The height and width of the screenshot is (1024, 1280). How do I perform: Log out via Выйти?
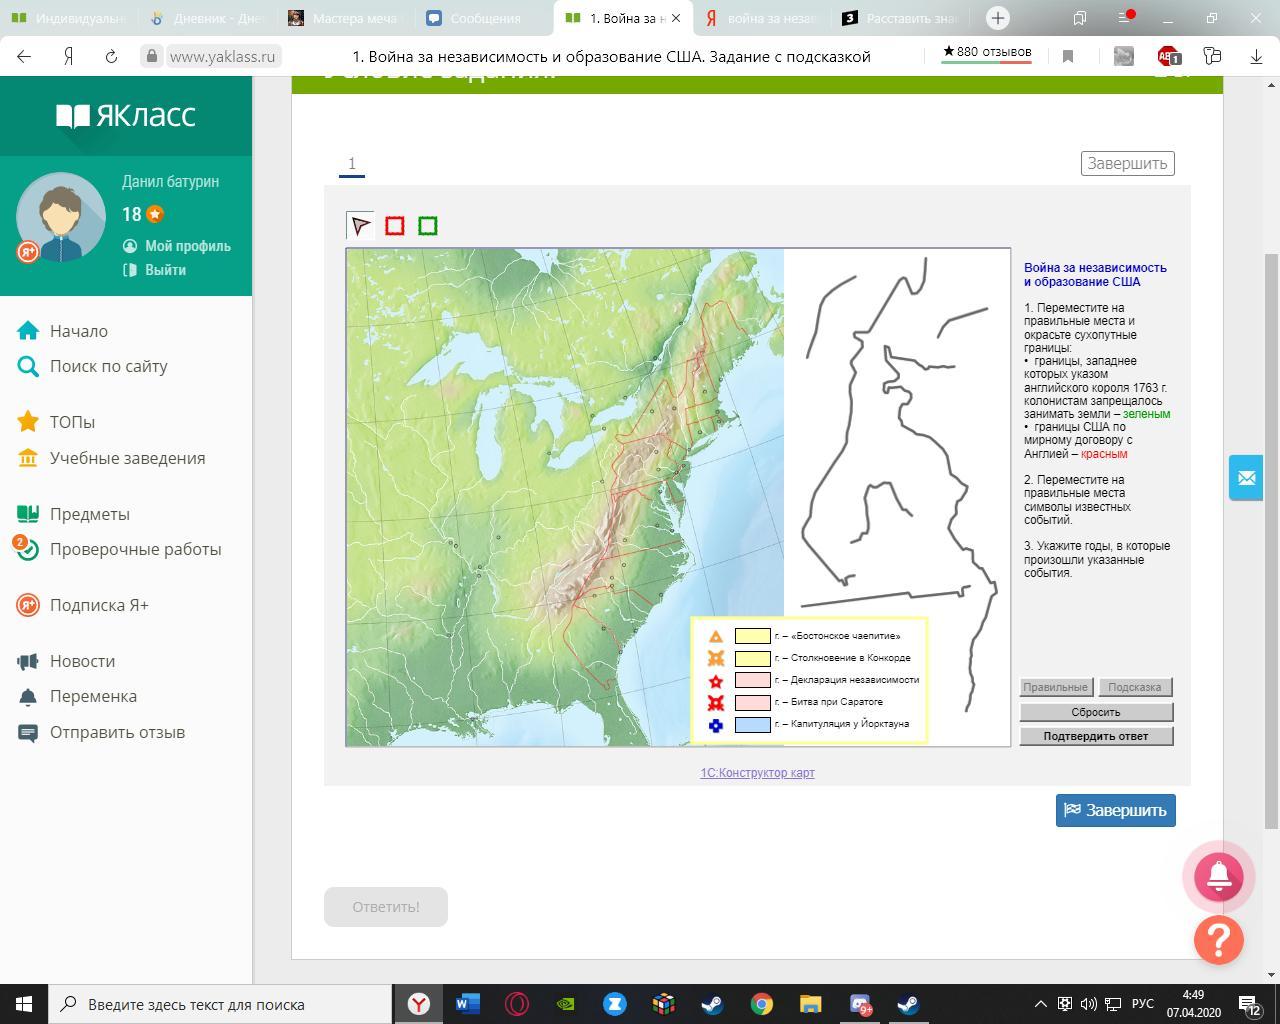pos(154,270)
